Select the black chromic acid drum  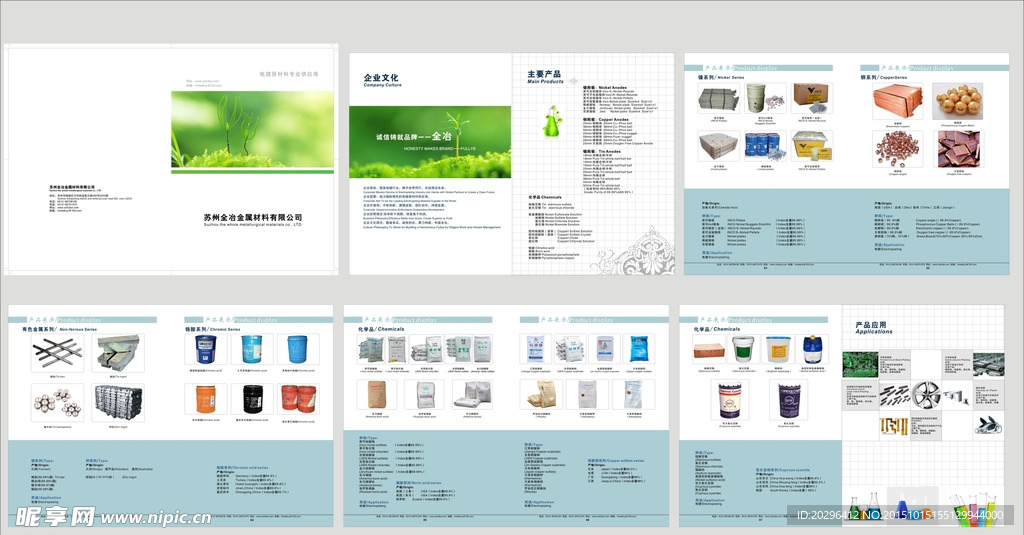(252, 398)
